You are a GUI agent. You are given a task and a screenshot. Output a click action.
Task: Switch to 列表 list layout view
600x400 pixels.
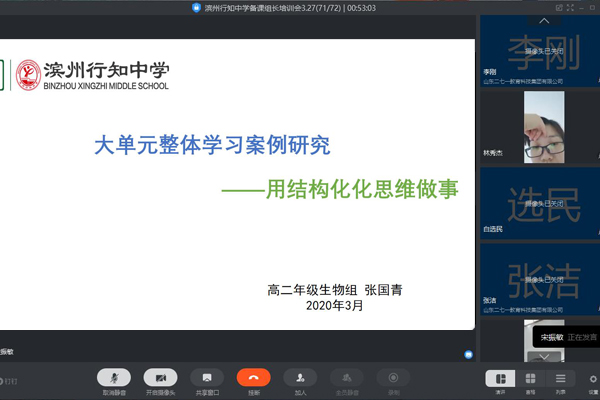561,379
